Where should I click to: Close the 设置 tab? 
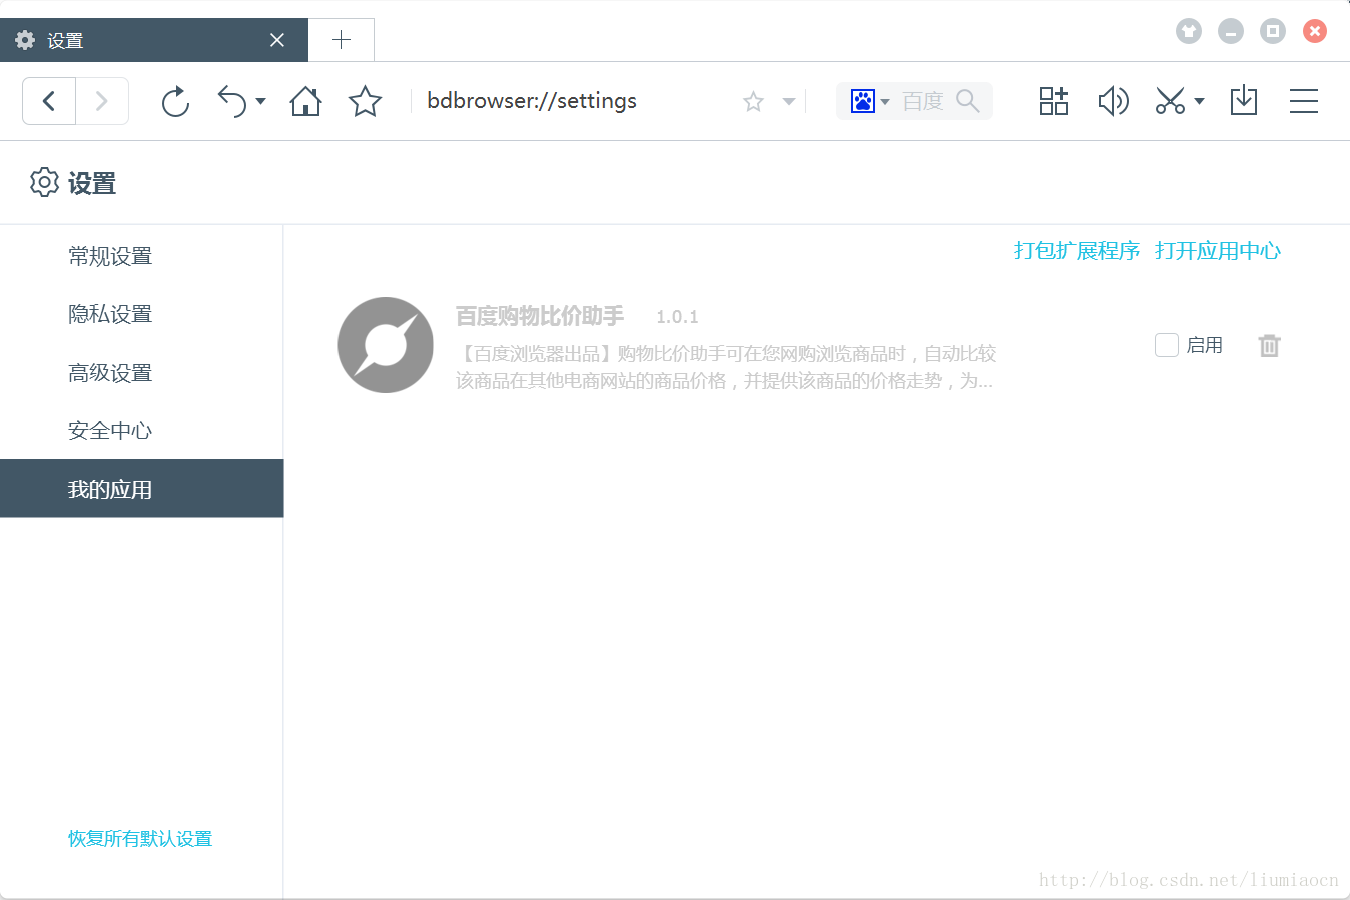277,40
